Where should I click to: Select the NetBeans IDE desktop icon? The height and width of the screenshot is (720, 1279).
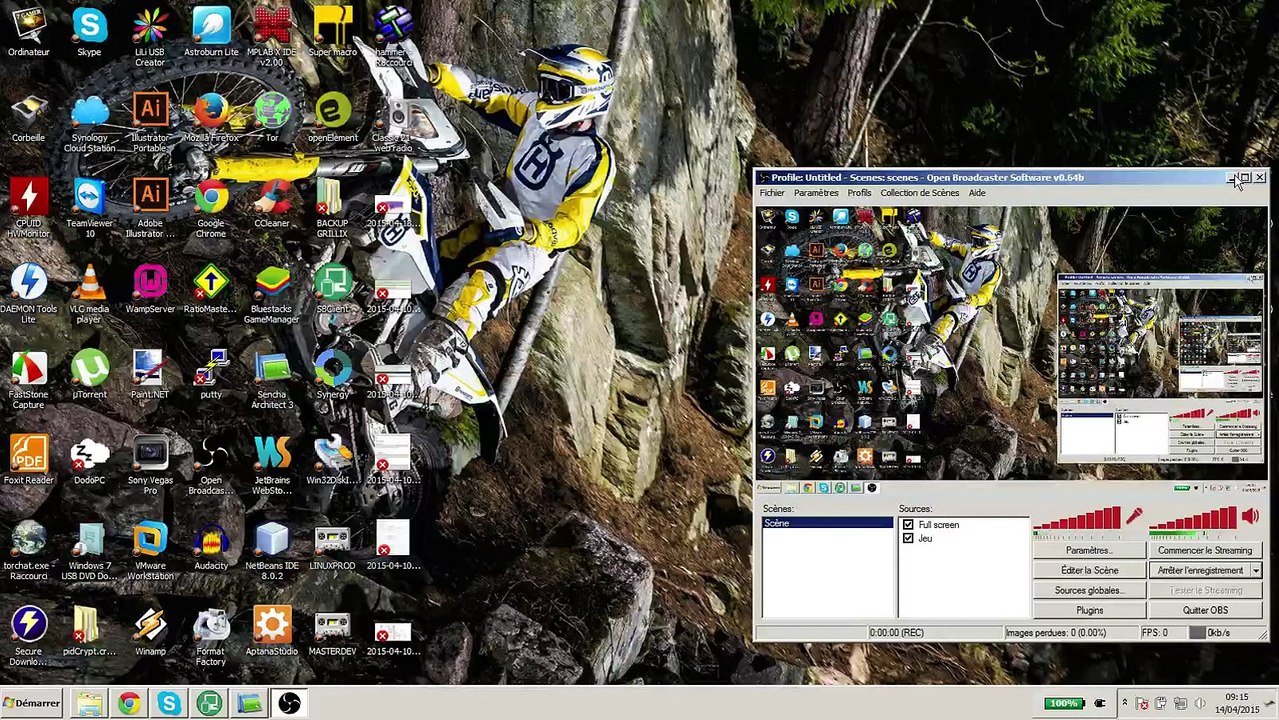click(272, 551)
